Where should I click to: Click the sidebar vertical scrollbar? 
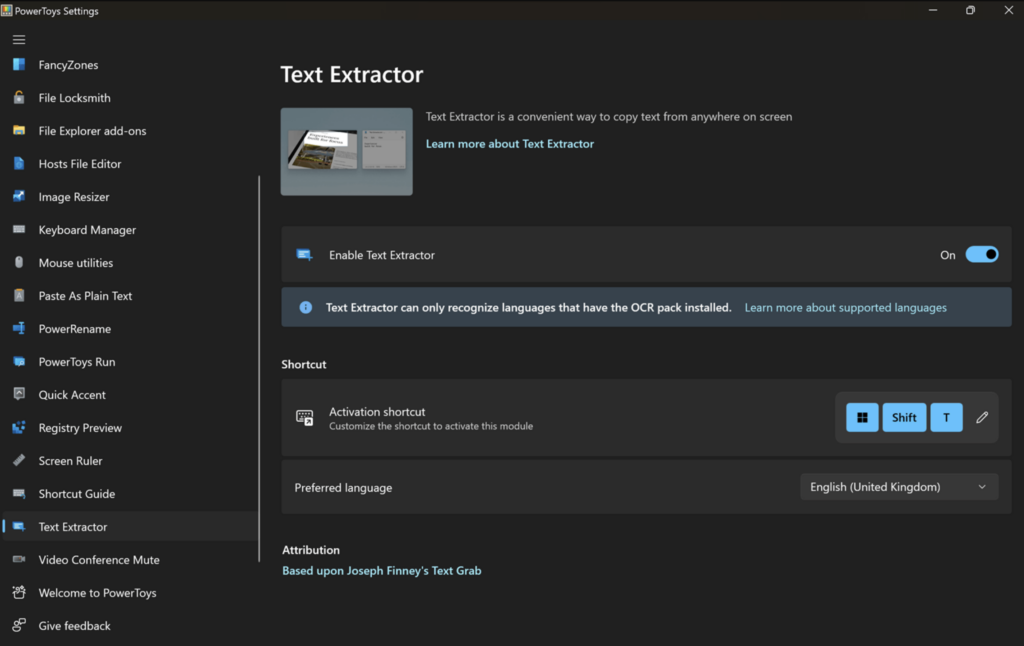pyautogui.click(x=259, y=368)
